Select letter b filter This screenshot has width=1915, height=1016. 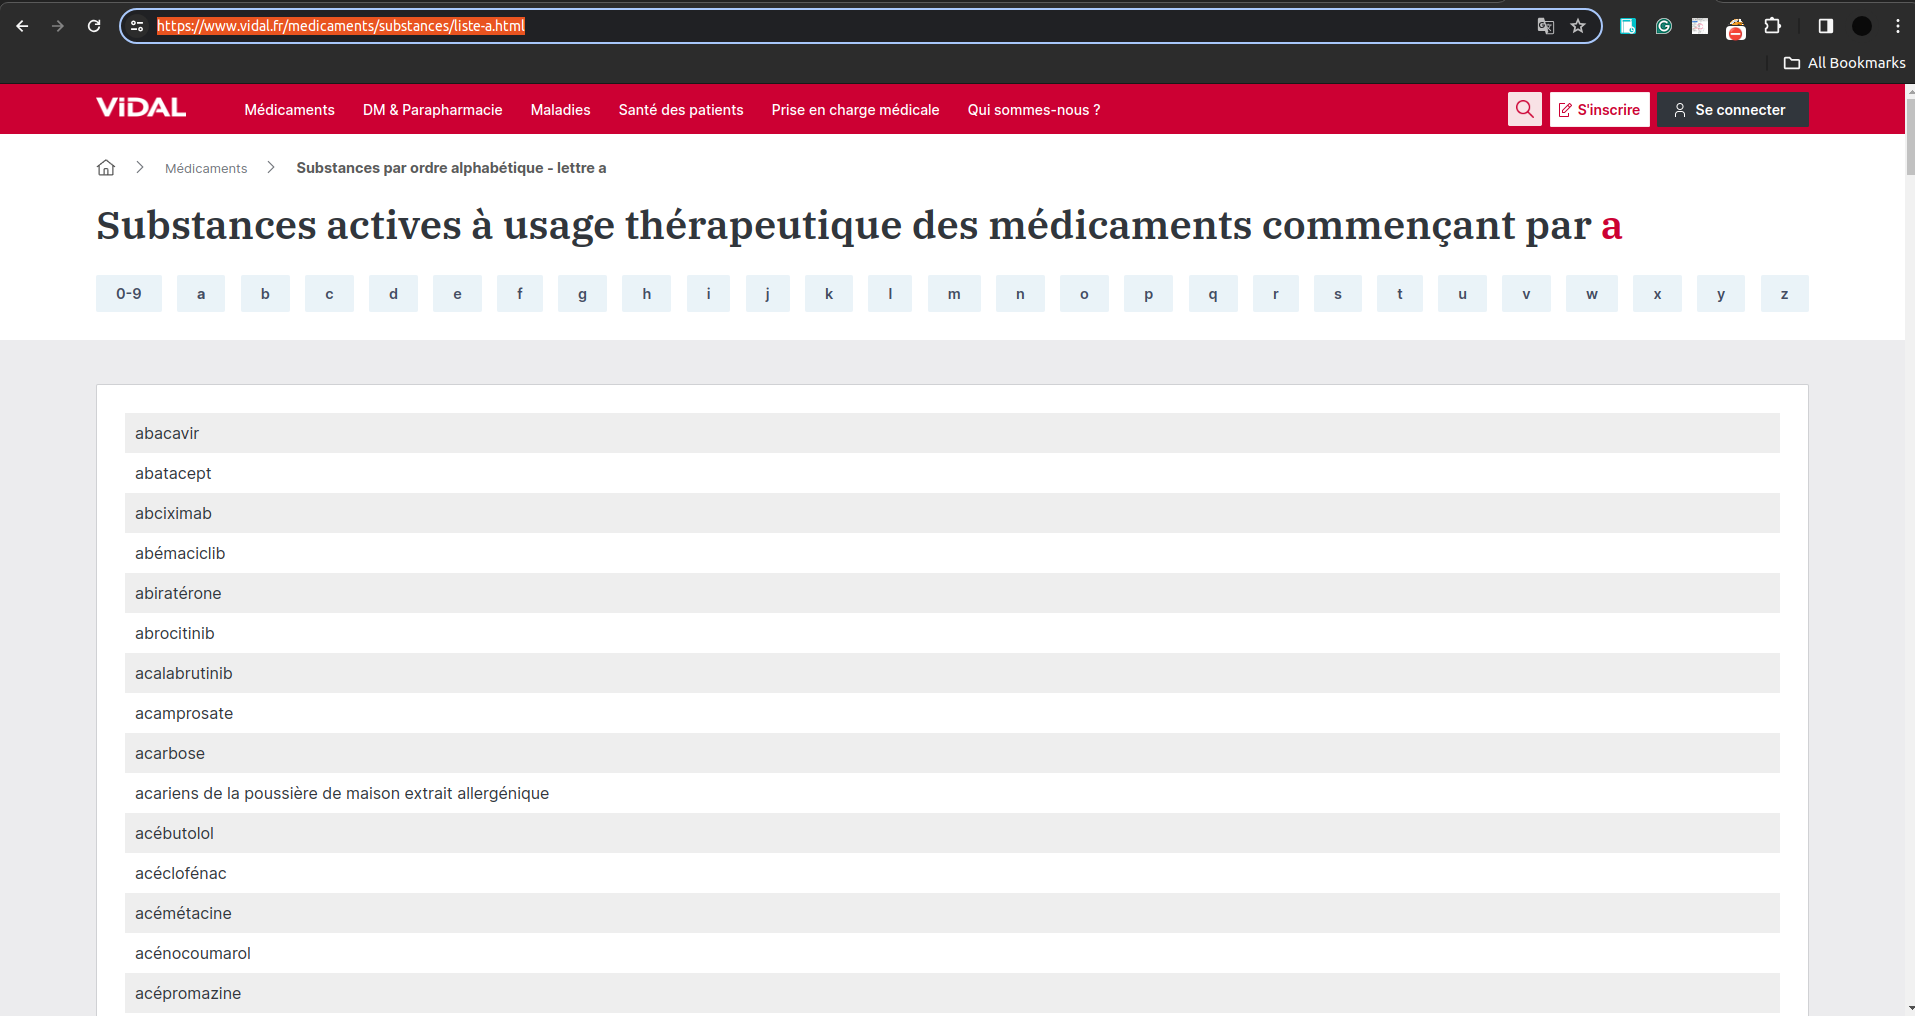tap(265, 294)
